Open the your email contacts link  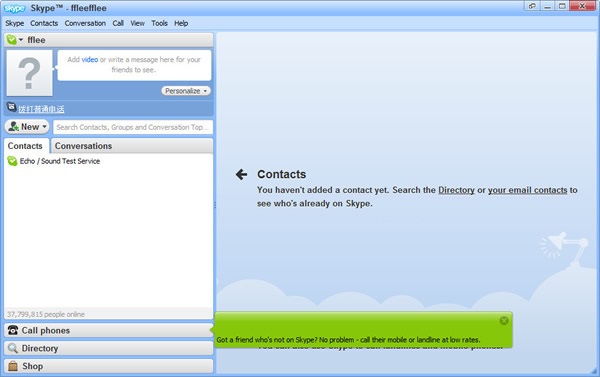coord(527,190)
